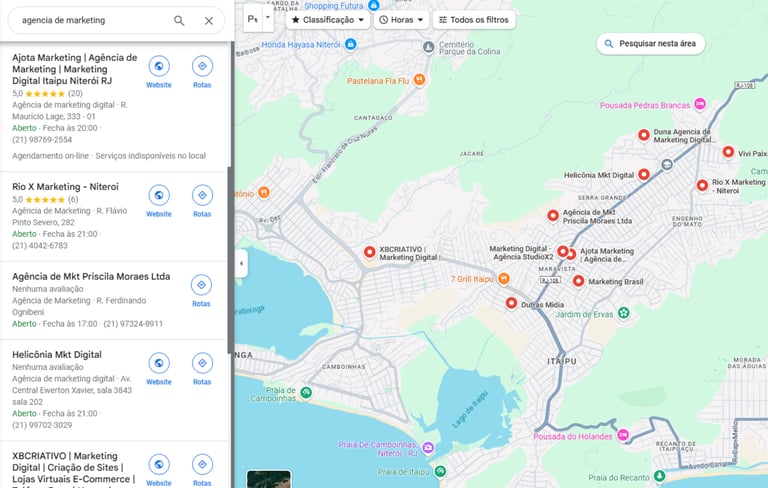Click Honda Hayasa Niterói shop pin

pos(351,44)
